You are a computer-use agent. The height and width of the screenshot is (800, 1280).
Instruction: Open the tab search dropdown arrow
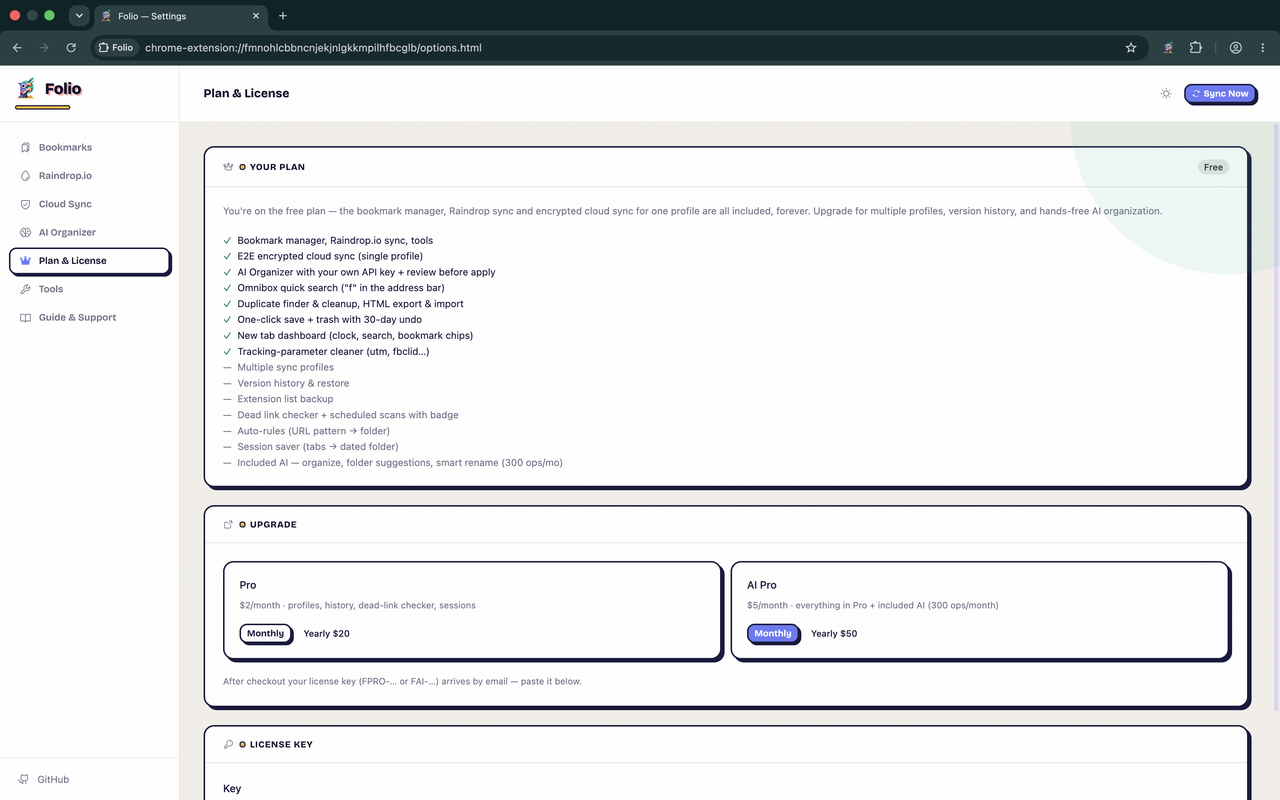(x=79, y=16)
